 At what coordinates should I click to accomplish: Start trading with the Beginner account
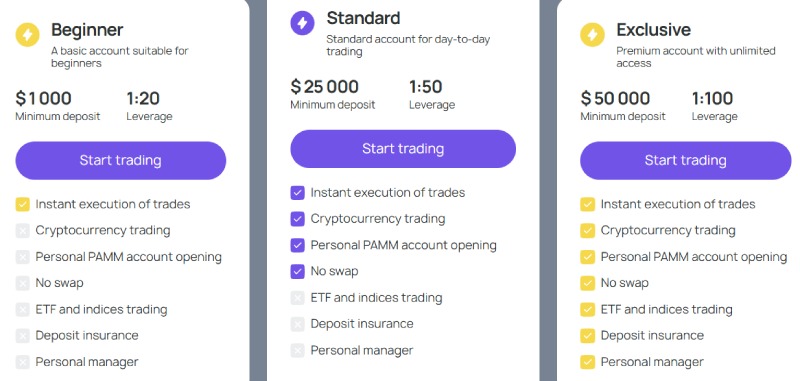(x=120, y=161)
